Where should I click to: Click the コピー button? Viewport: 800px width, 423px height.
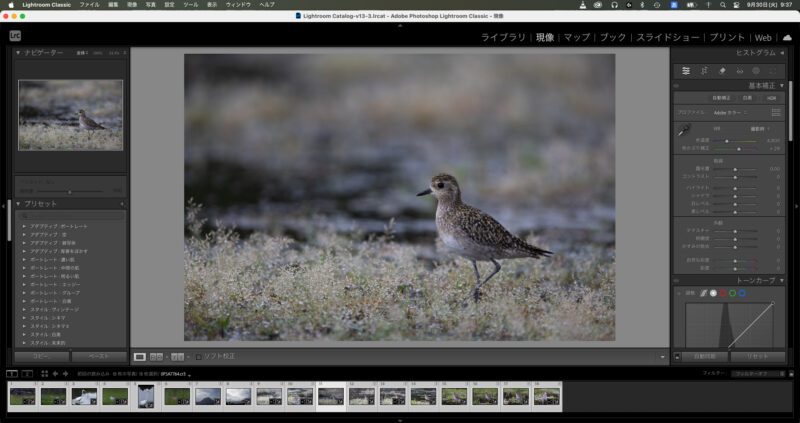pos(41,356)
